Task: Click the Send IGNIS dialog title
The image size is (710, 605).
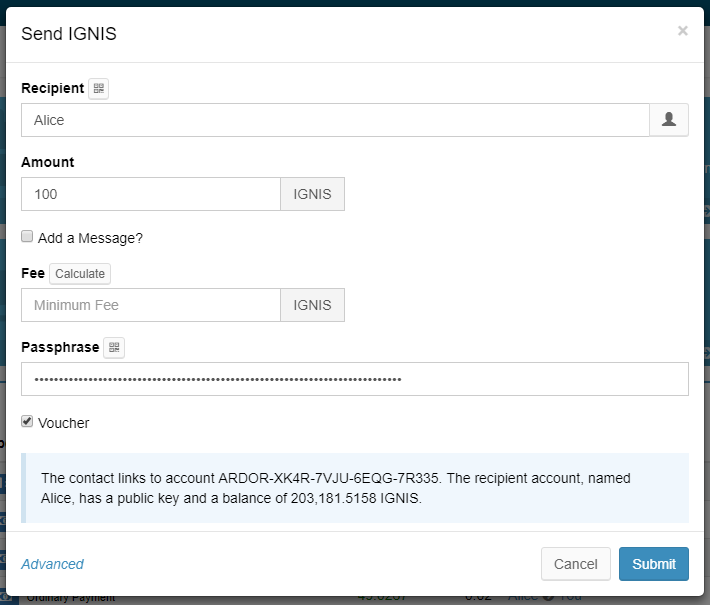Action: 69,34
